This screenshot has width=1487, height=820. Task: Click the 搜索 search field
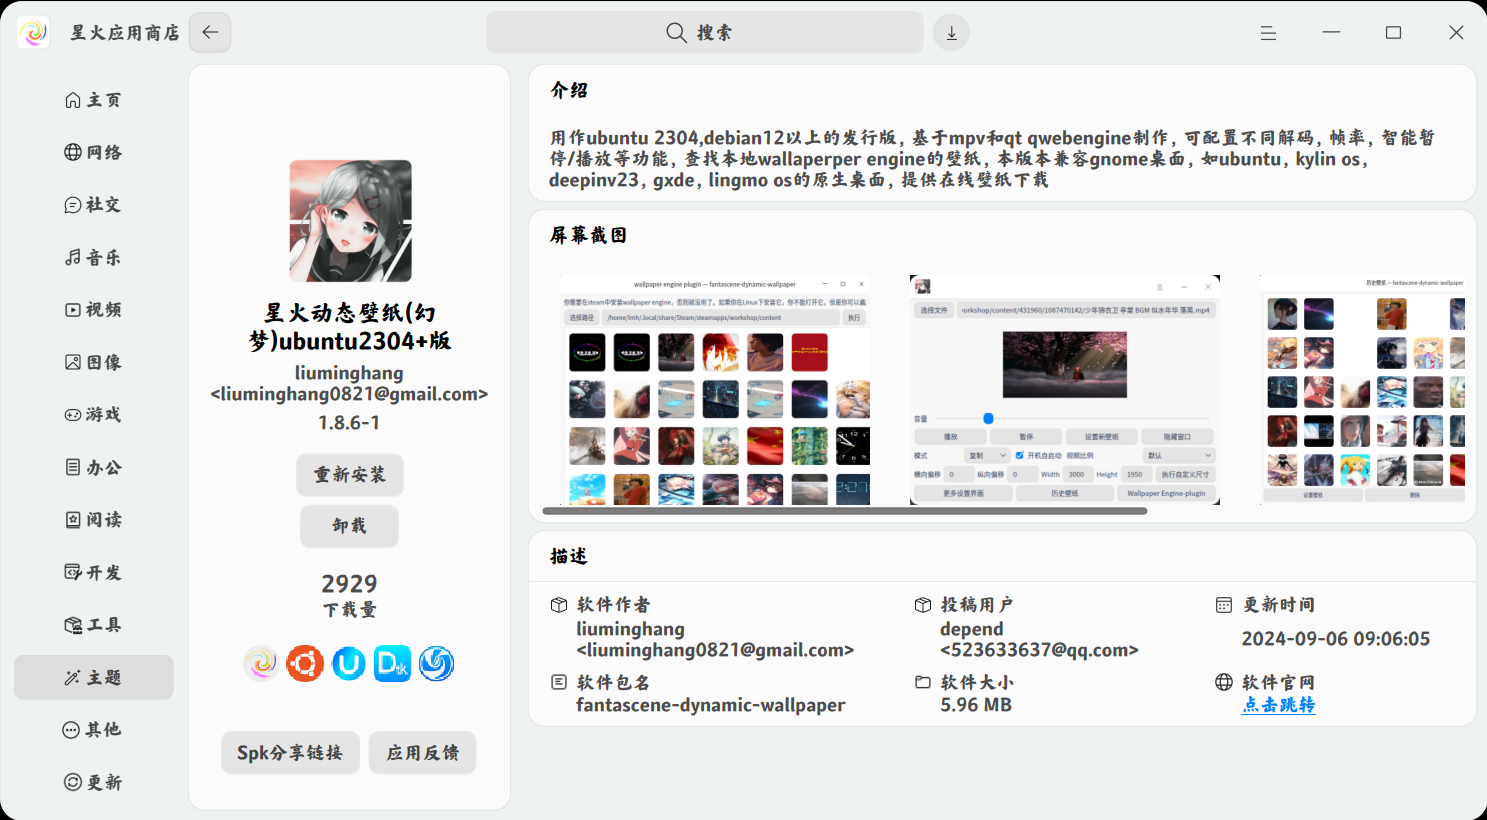705,33
